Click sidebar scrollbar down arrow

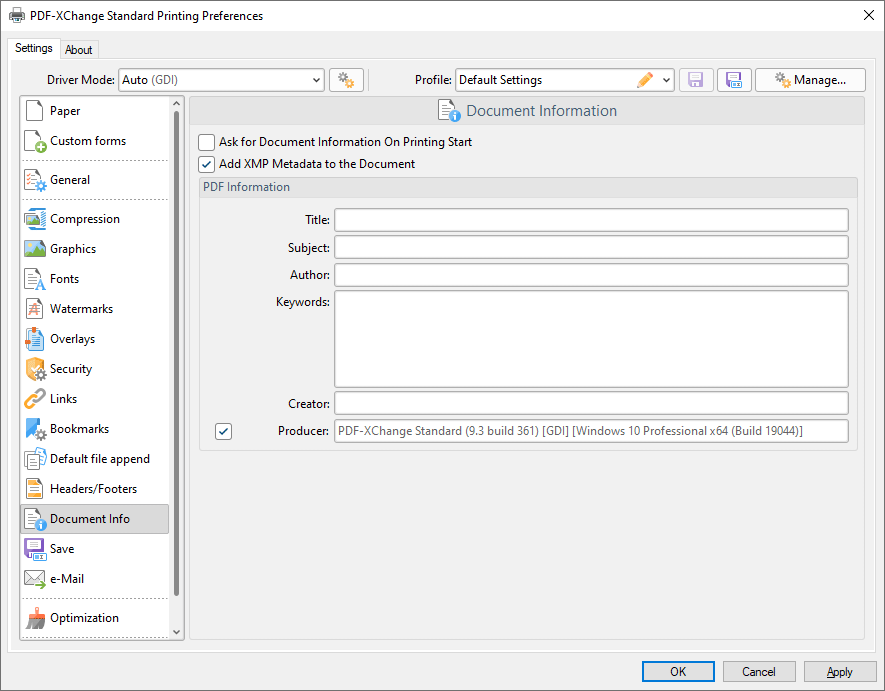coord(176,632)
